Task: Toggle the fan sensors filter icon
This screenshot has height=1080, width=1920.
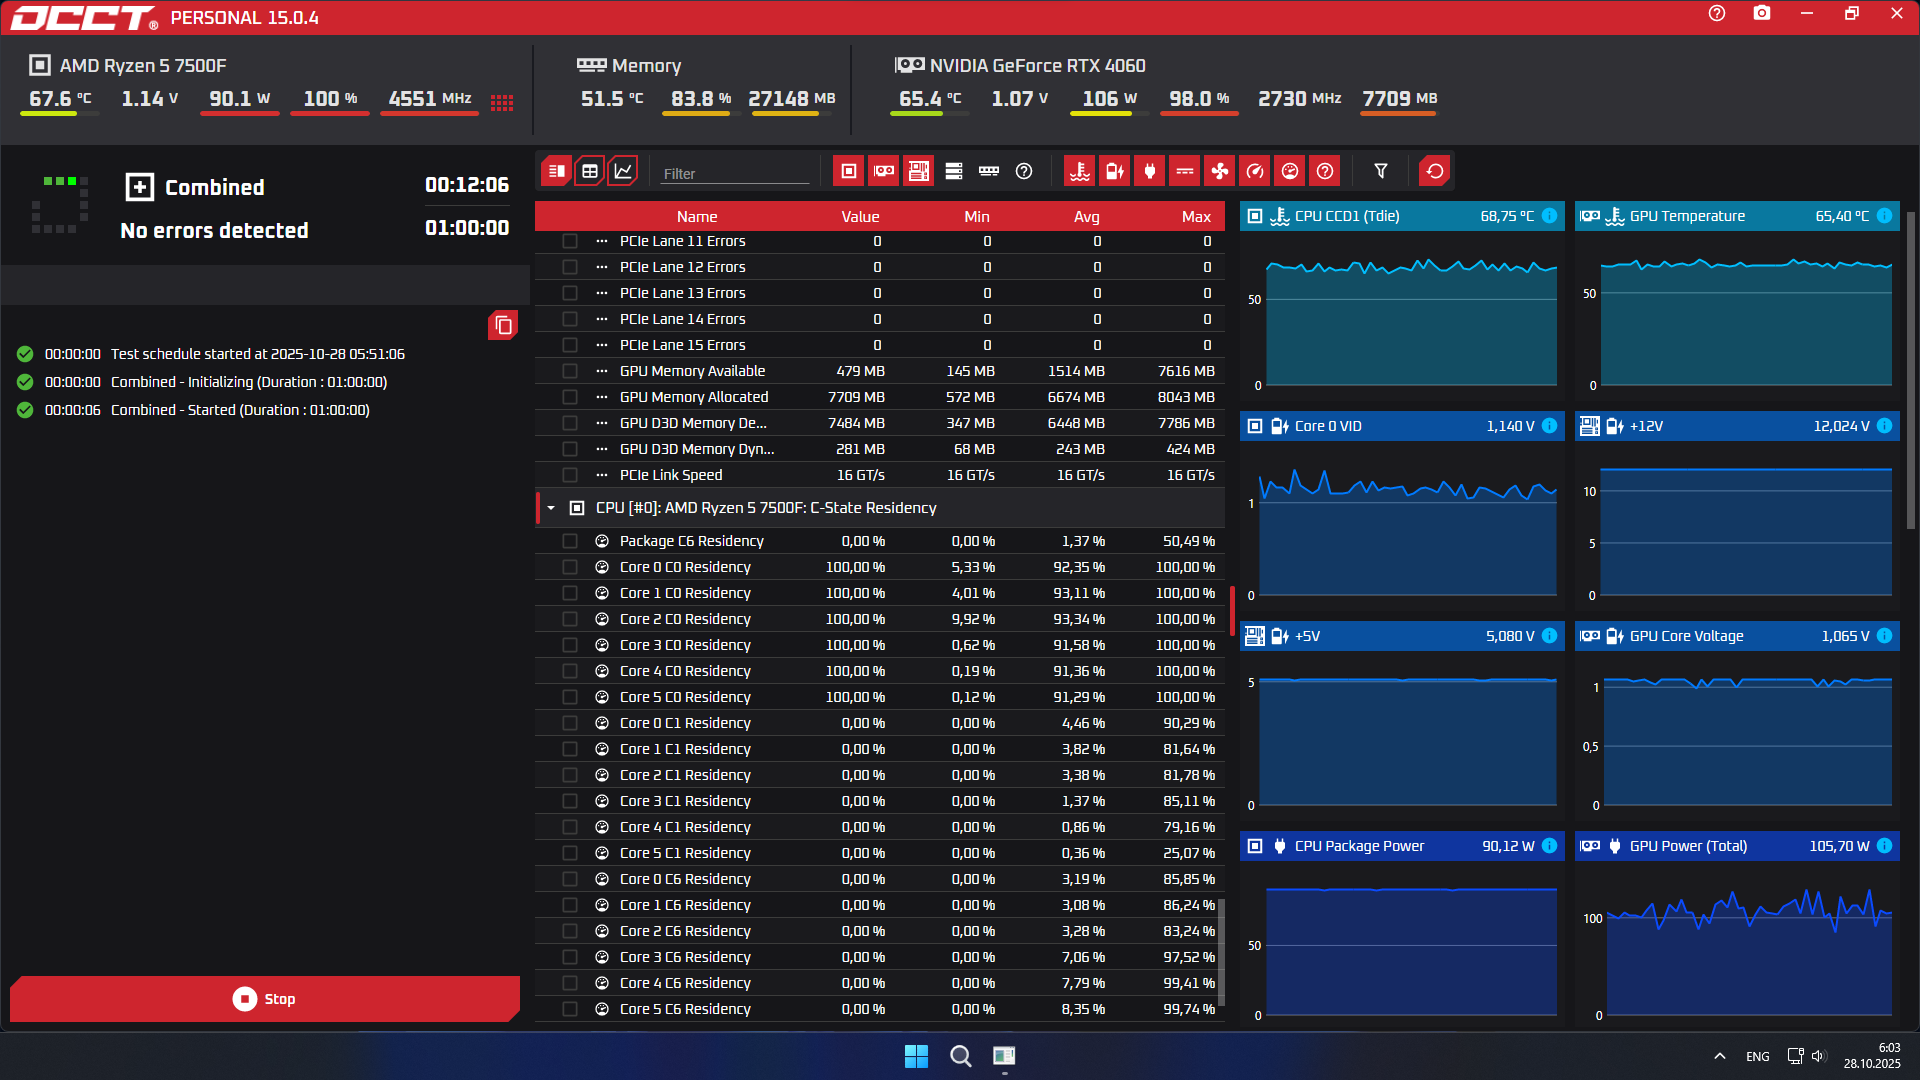Action: (x=1220, y=171)
